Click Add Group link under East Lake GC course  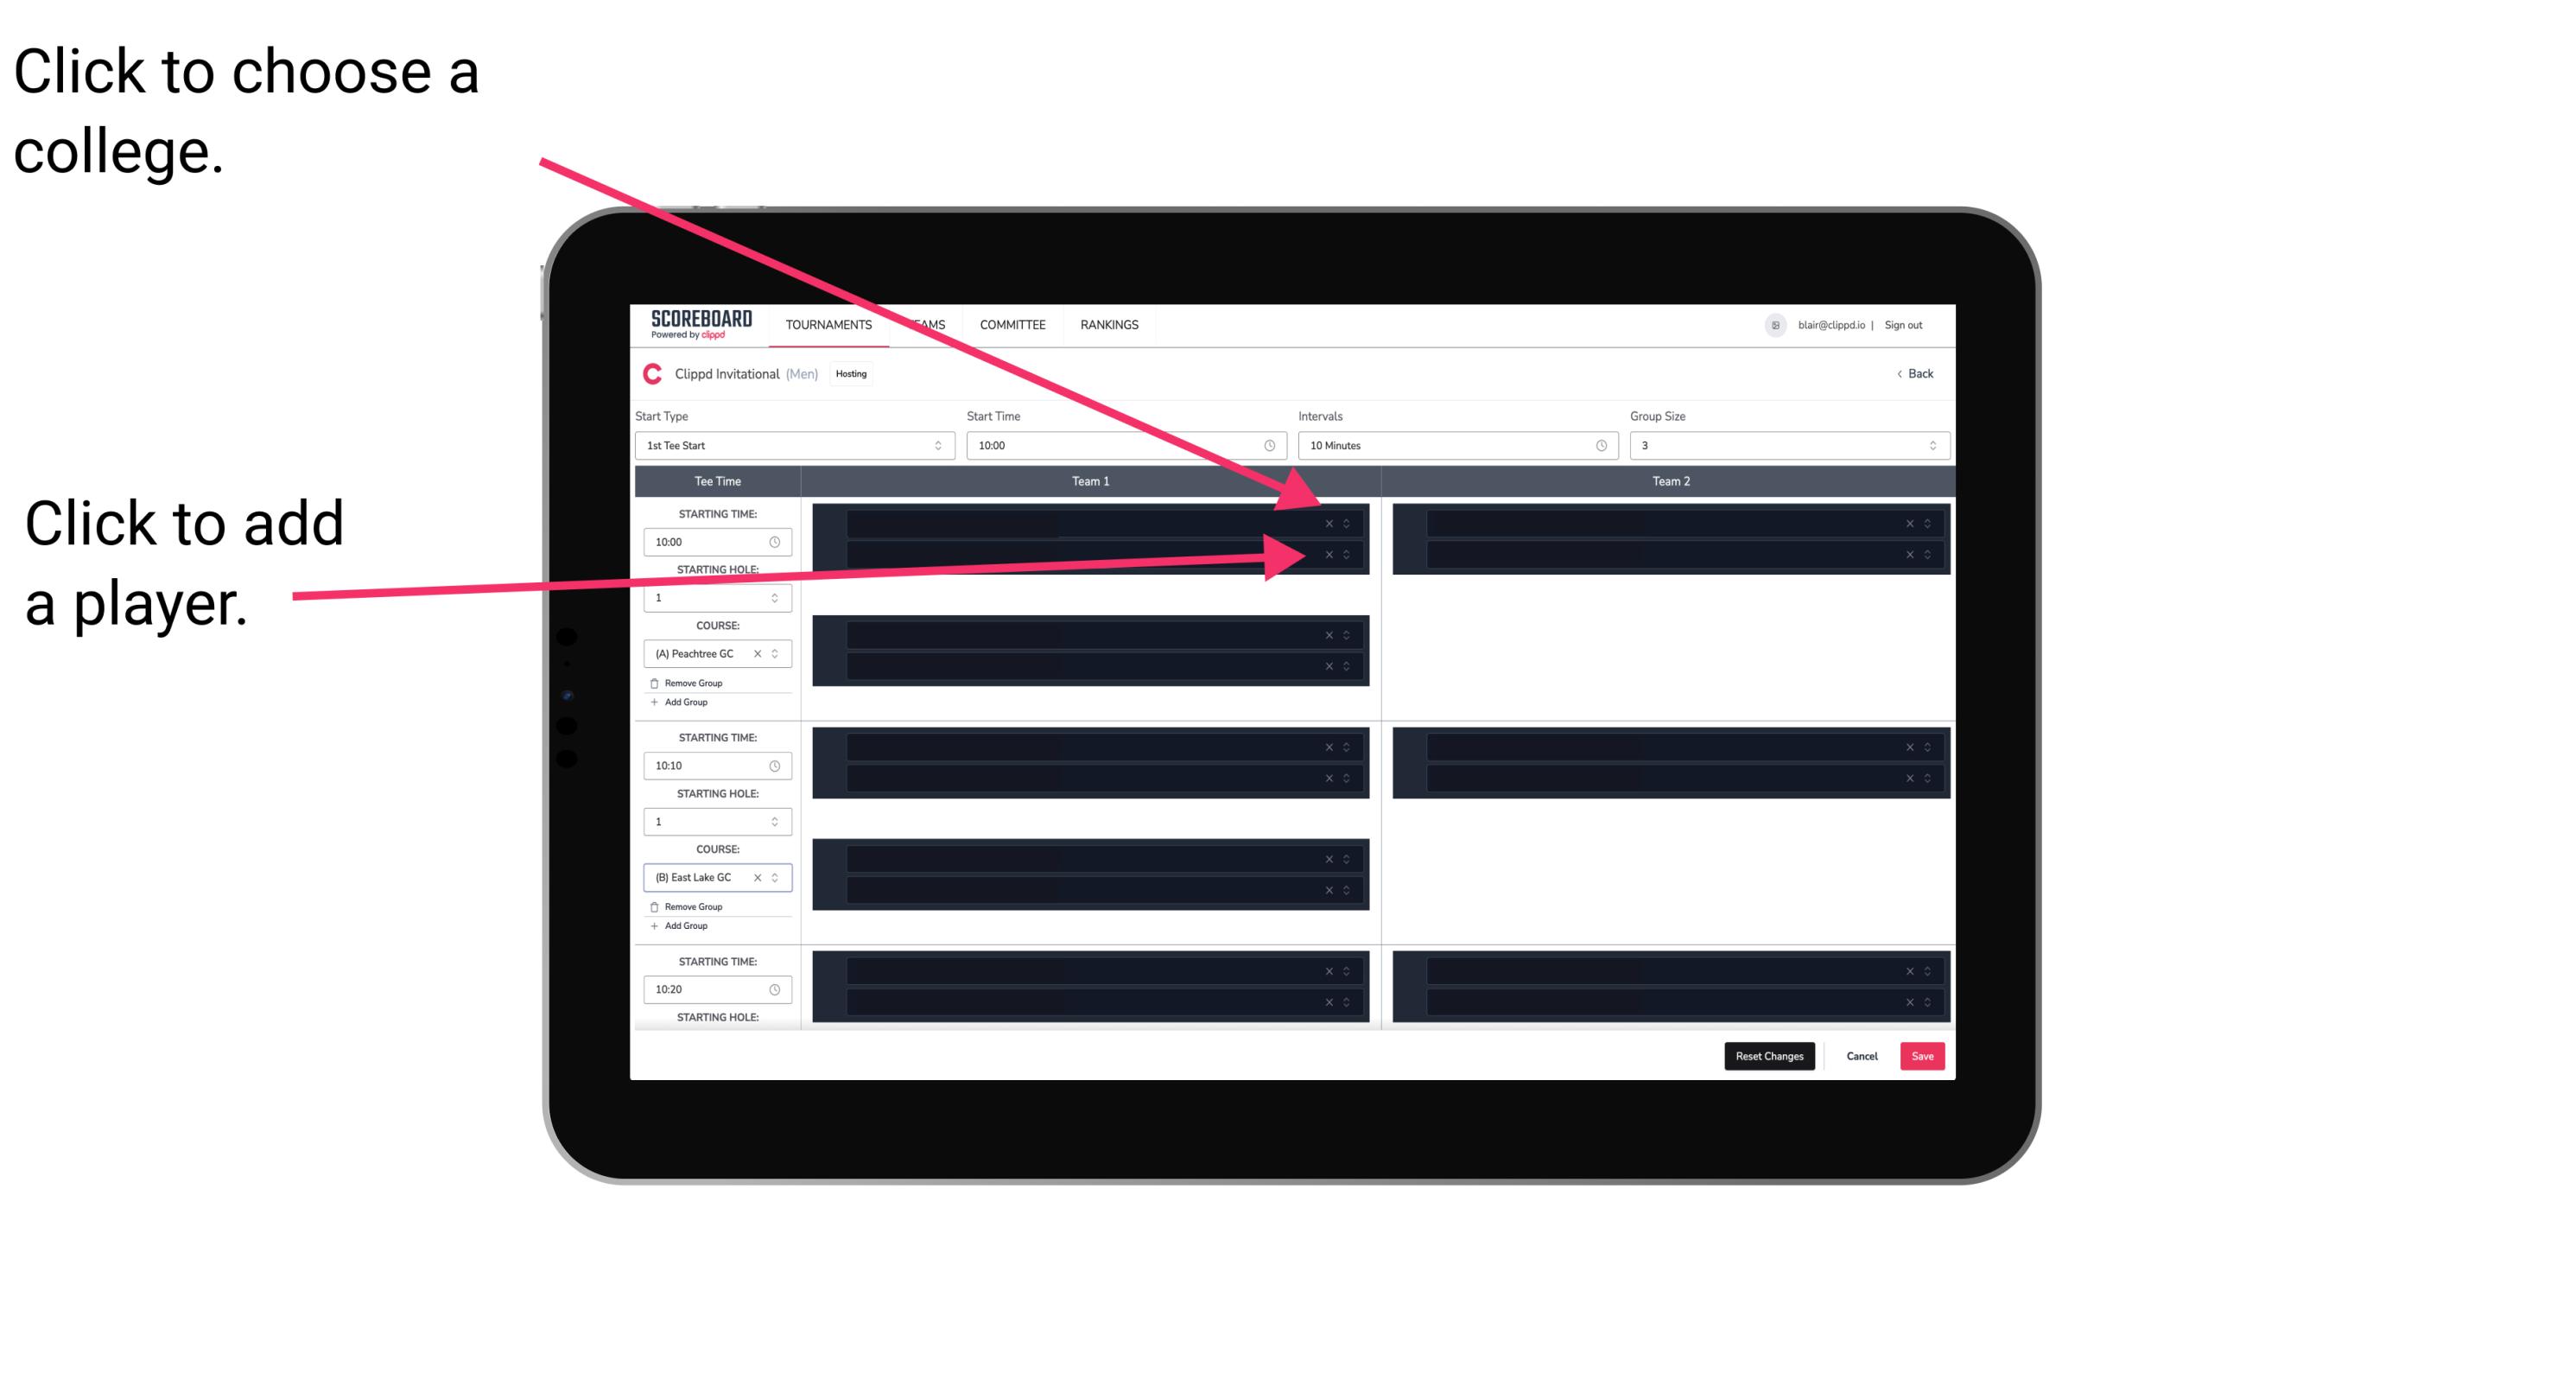point(682,927)
